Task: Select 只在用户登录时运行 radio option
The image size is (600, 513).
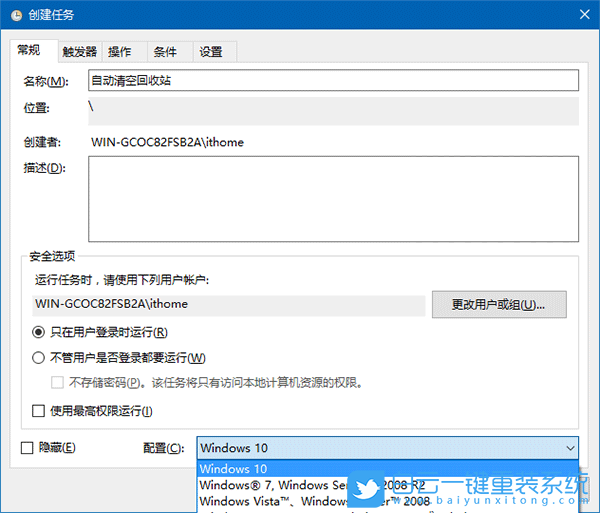Action: click(38, 332)
